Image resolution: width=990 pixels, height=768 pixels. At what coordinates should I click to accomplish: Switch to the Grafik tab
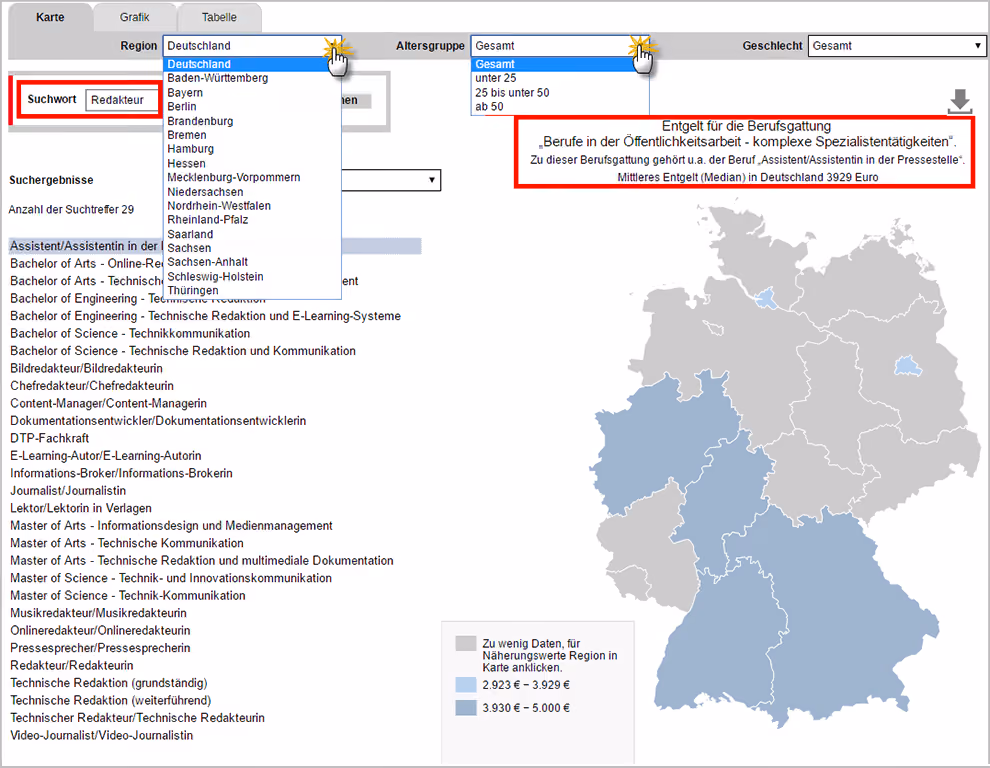point(134,17)
